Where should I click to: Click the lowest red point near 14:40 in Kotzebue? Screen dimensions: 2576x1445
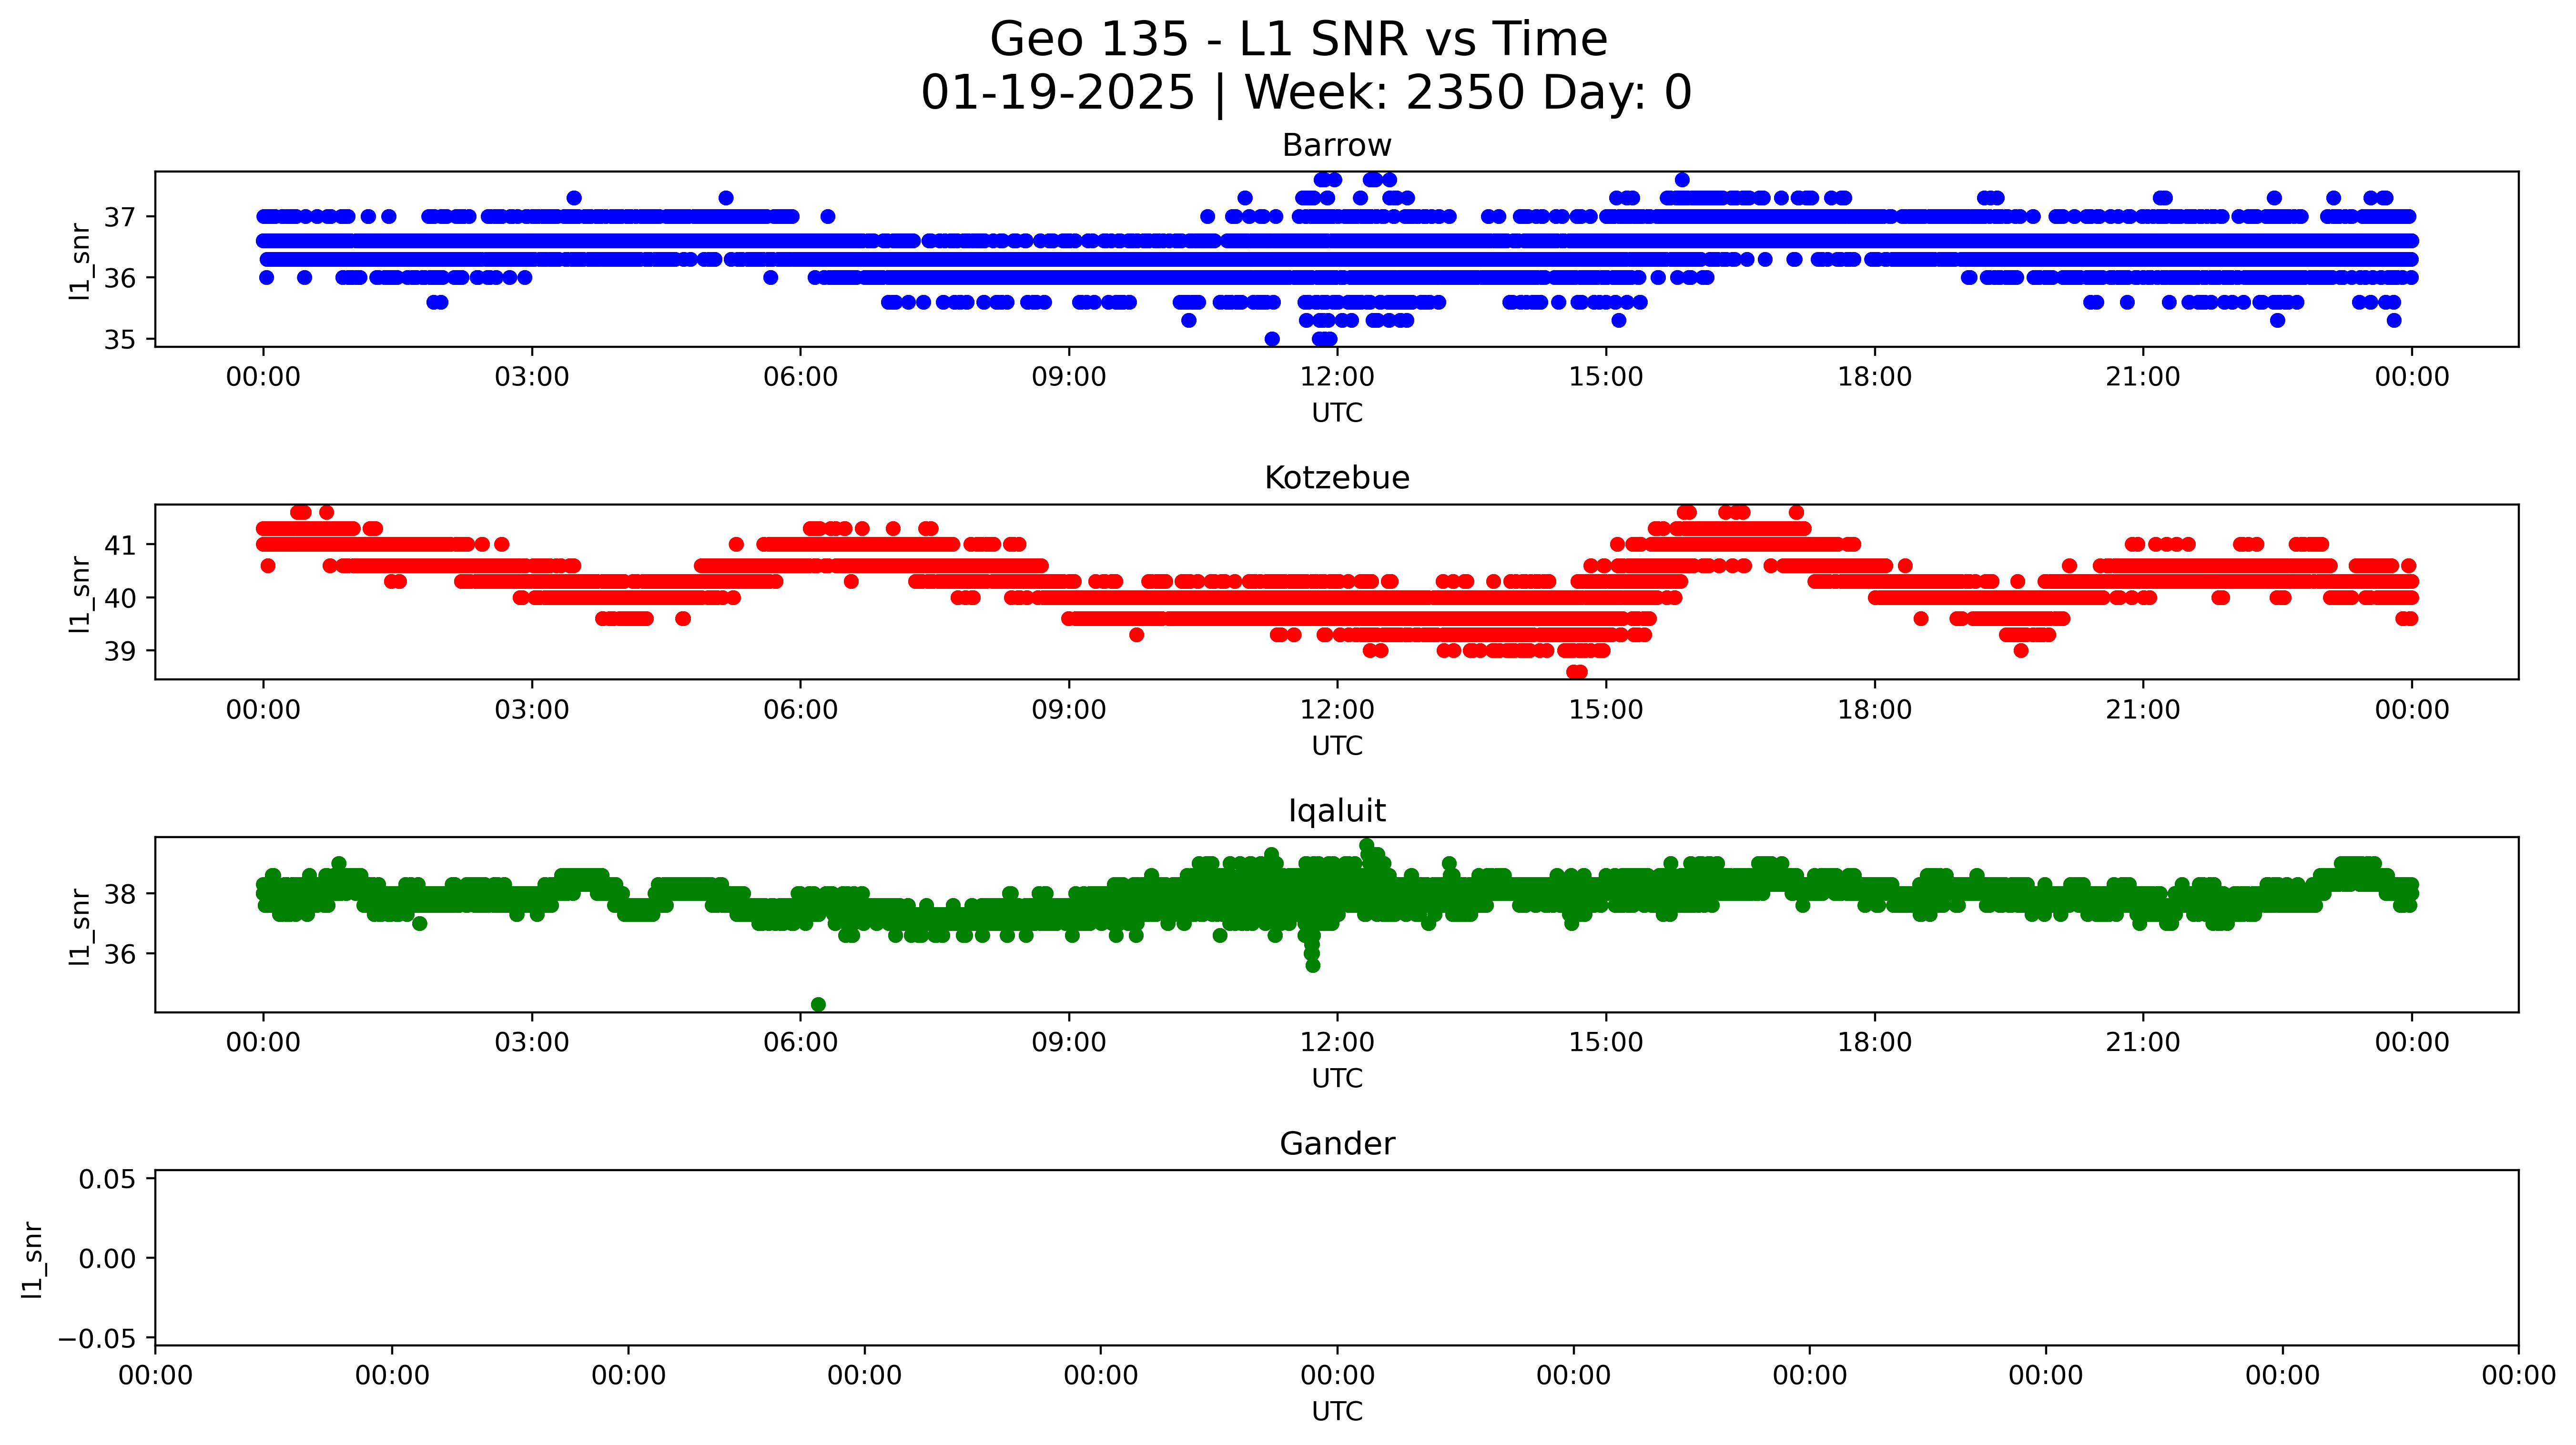(x=1577, y=672)
